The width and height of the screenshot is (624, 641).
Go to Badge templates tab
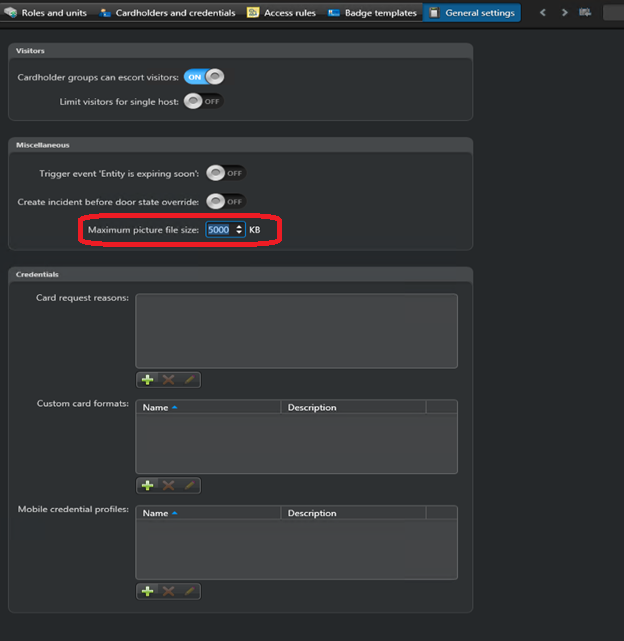(x=372, y=13)
